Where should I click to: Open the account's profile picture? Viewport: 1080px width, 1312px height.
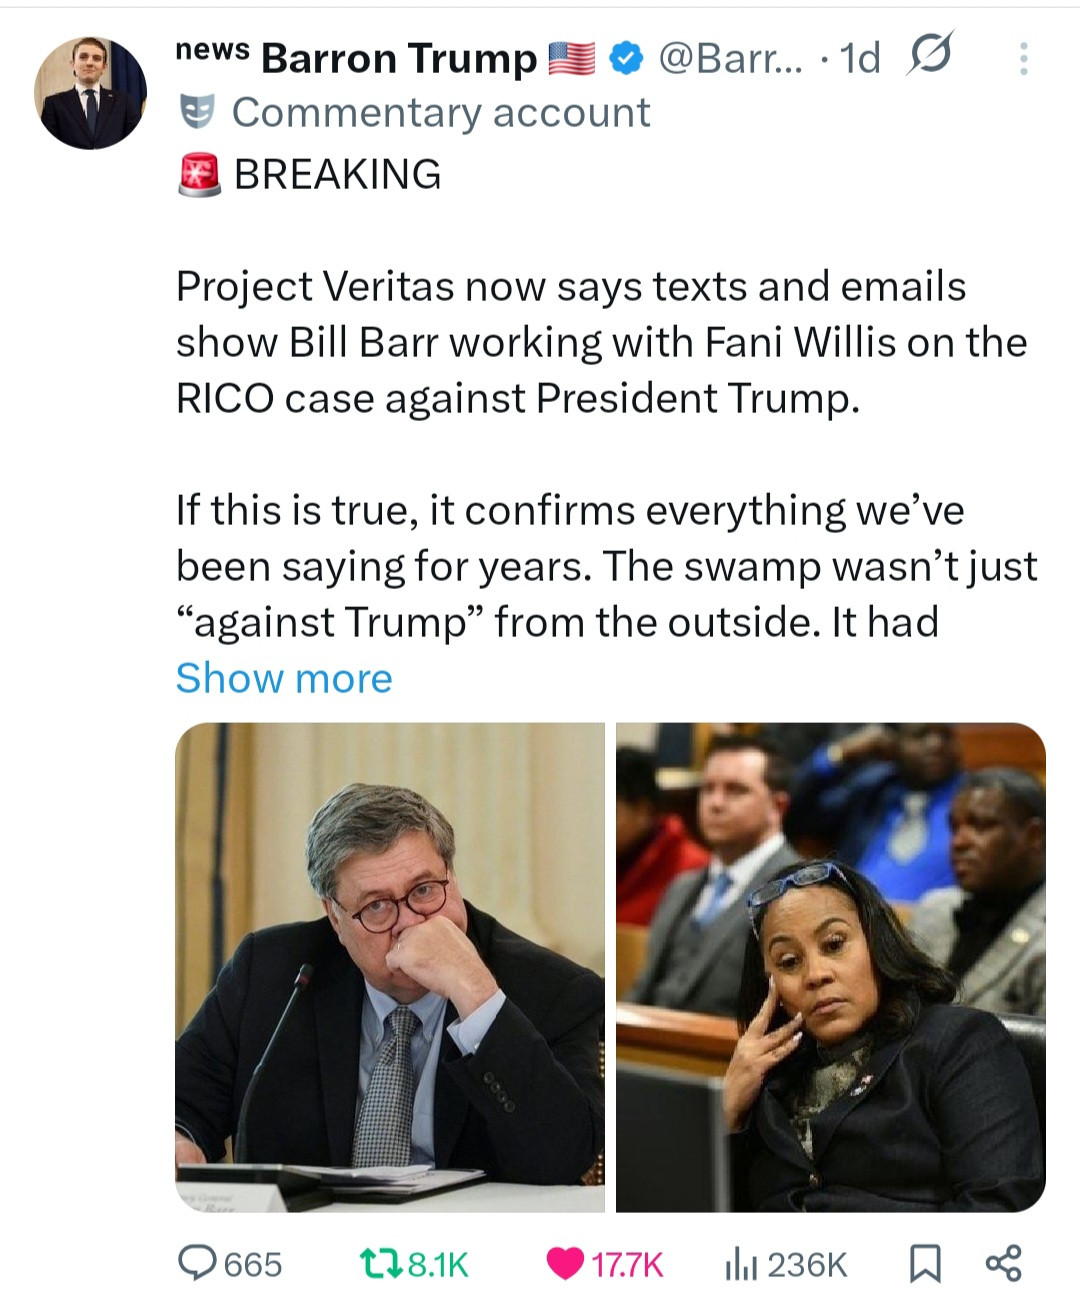(90, 93)
